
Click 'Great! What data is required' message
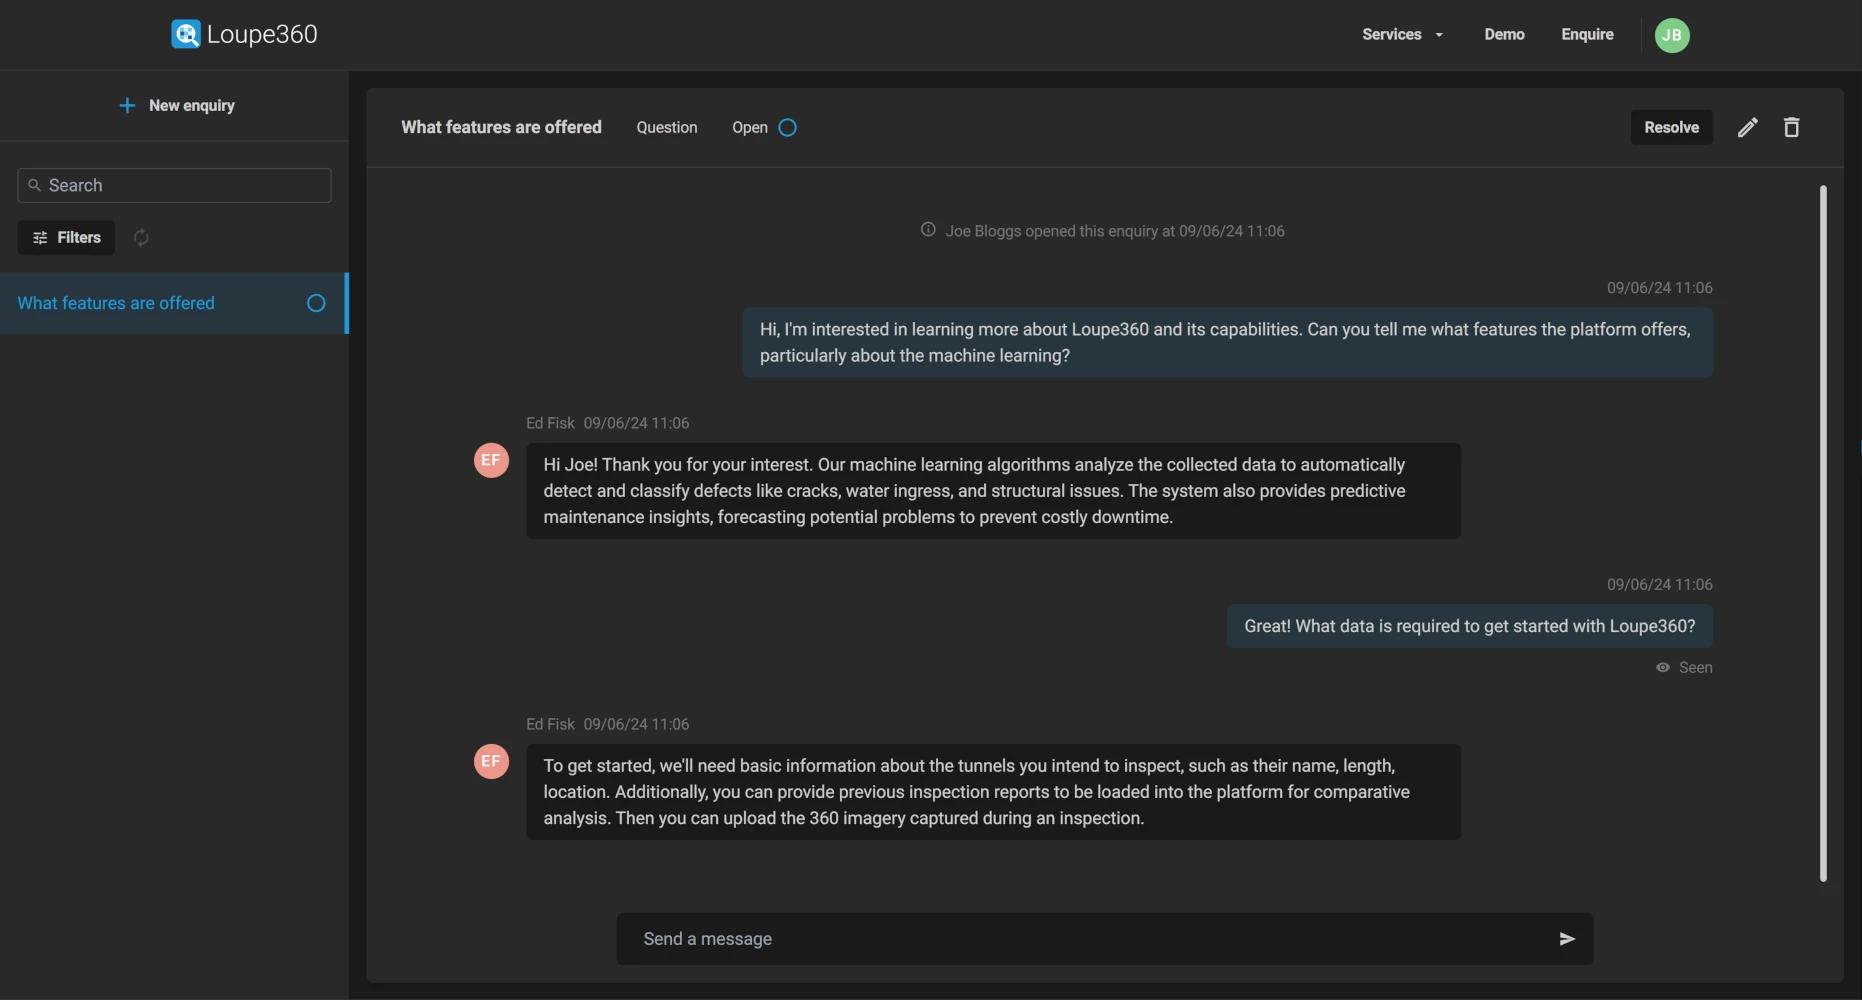1469,626
